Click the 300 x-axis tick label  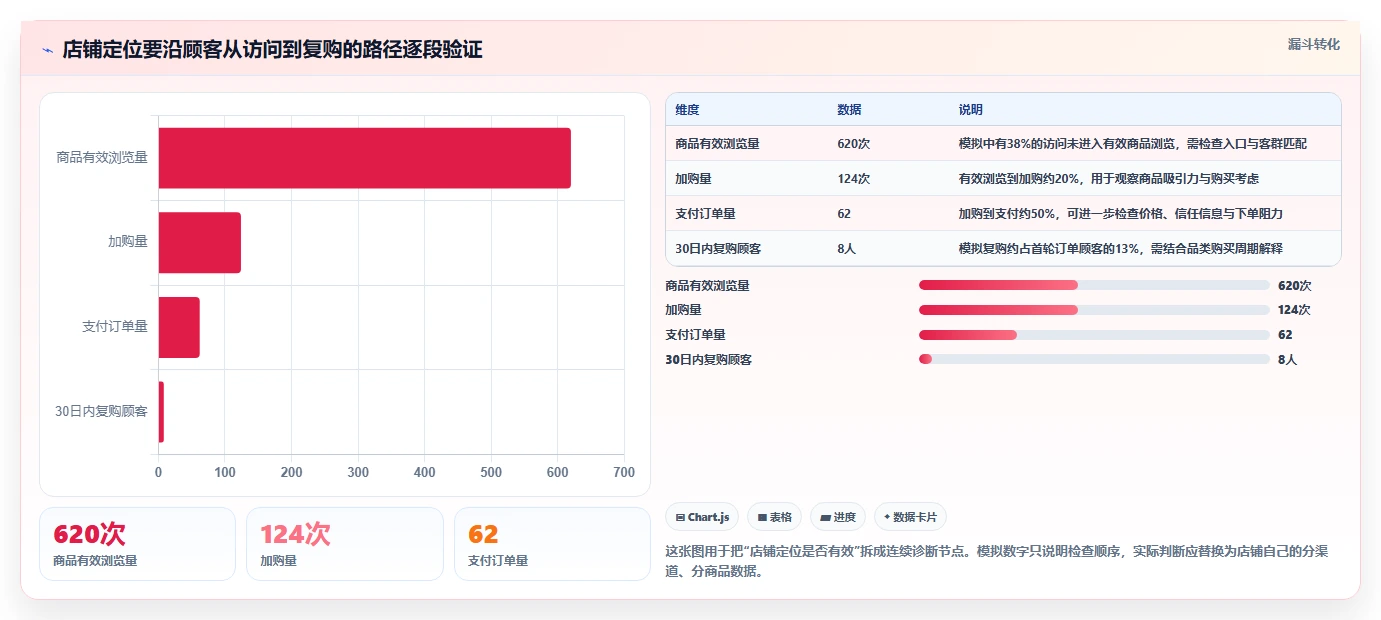358,472
